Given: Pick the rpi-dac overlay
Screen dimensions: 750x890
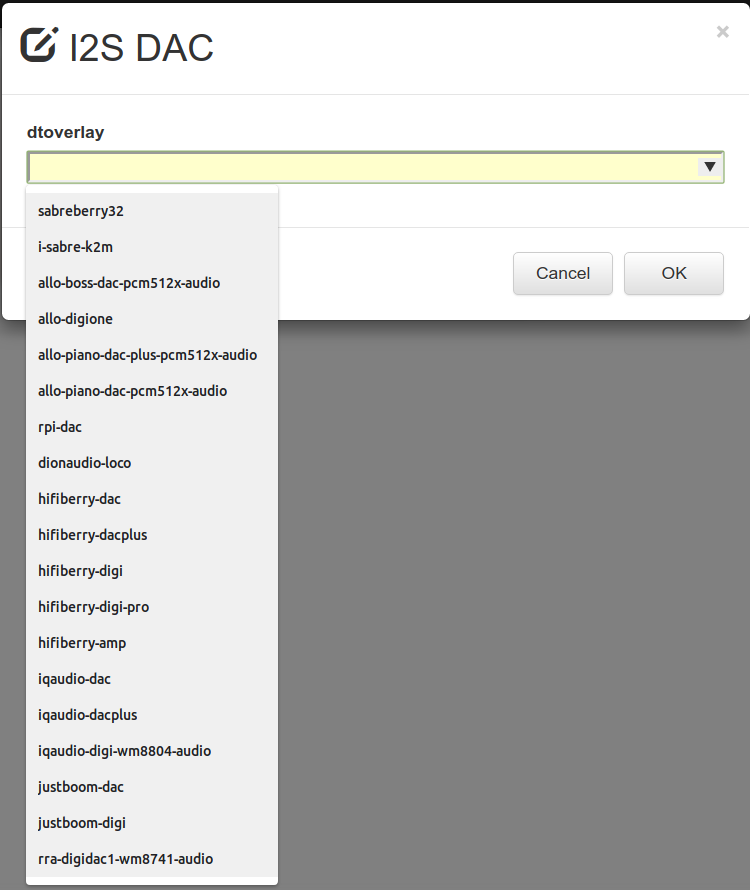Looking at the screenshot, I should pyautogui.click(x=152, y=427).
